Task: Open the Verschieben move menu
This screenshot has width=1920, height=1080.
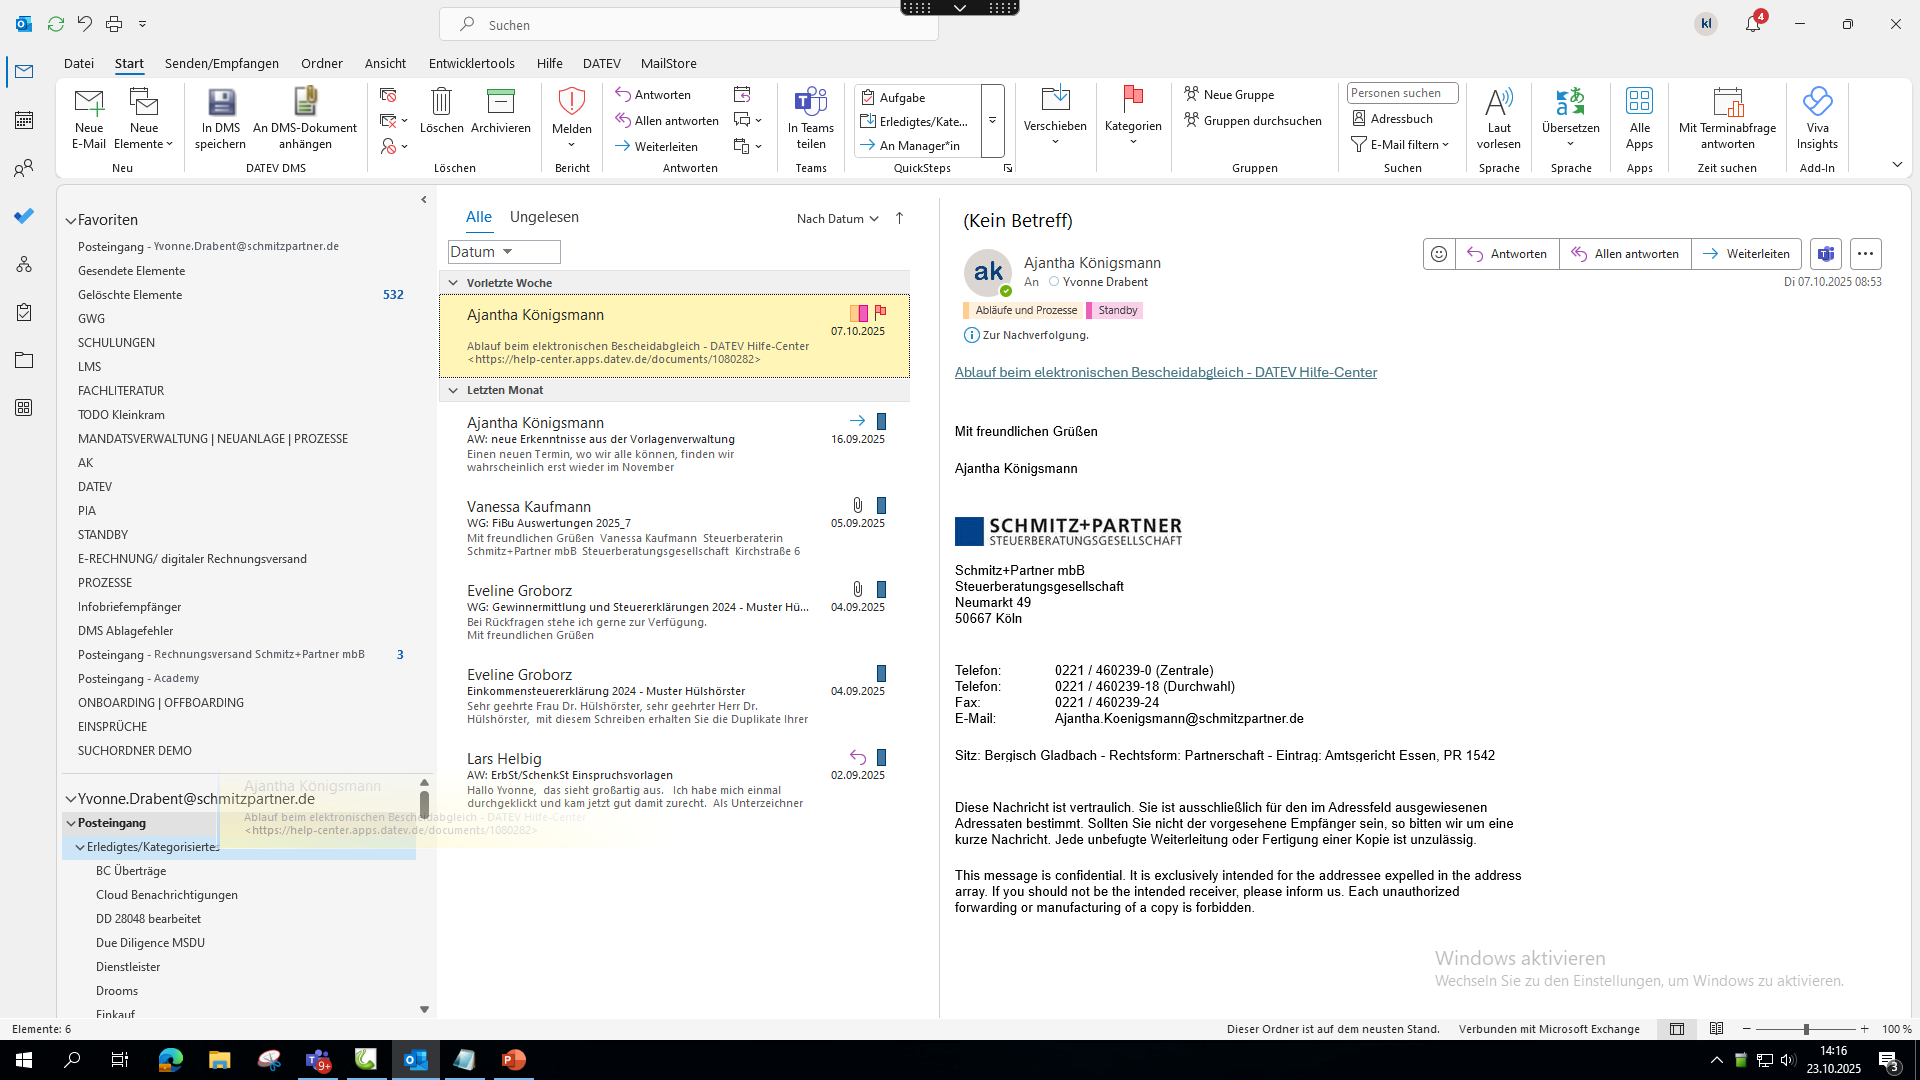Action: (1055, 117)
